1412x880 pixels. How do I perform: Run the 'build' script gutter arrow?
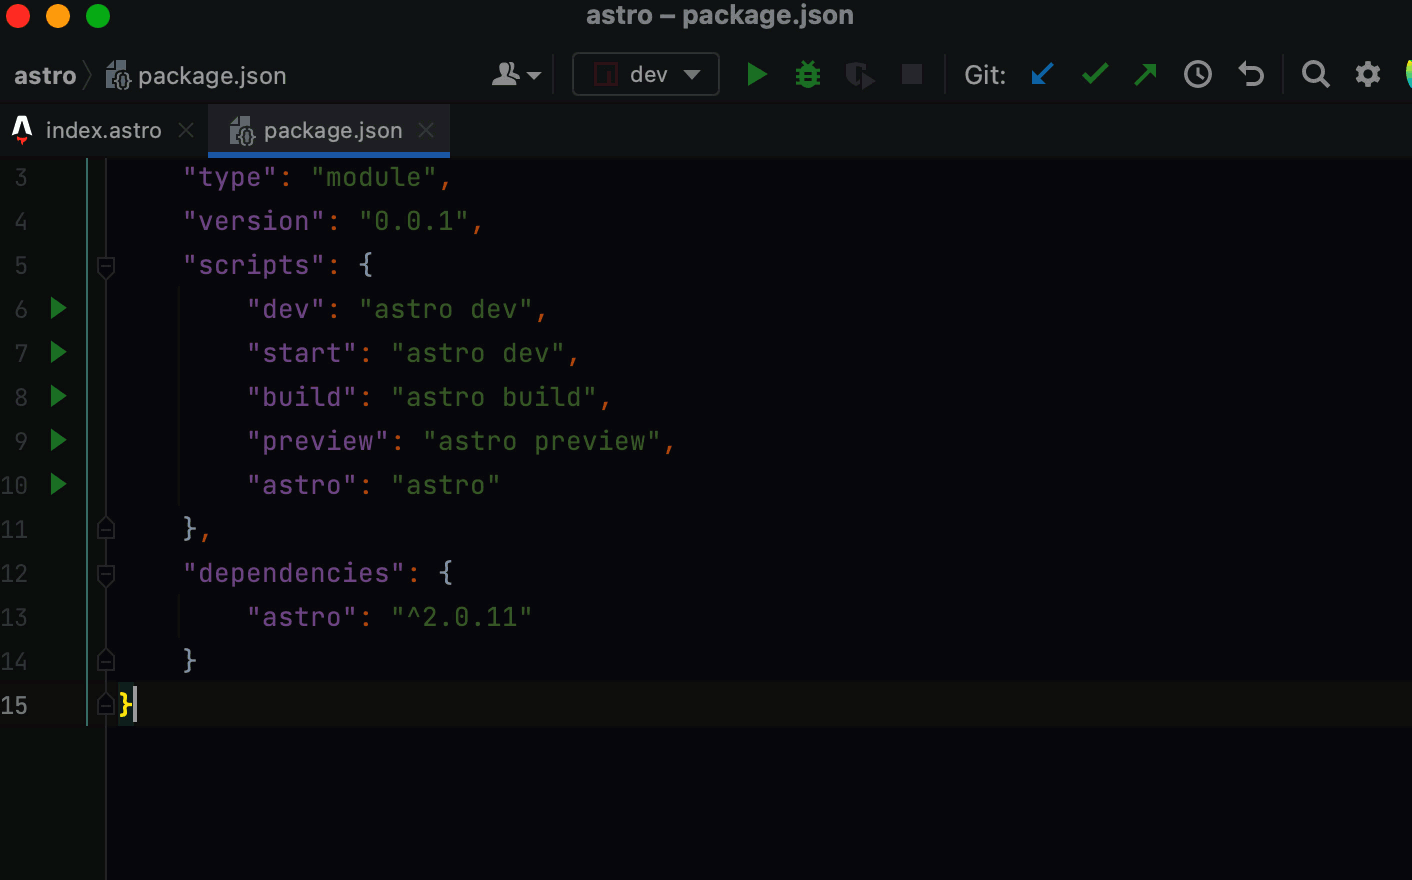pyautogui.click(x=57, y=396)
